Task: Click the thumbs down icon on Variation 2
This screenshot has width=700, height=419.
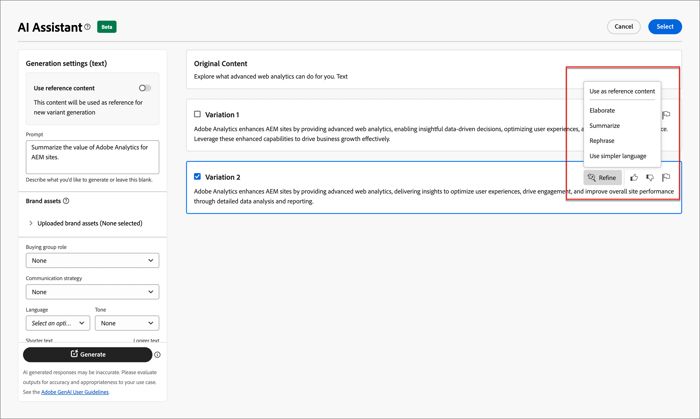Action: [650, 178]
